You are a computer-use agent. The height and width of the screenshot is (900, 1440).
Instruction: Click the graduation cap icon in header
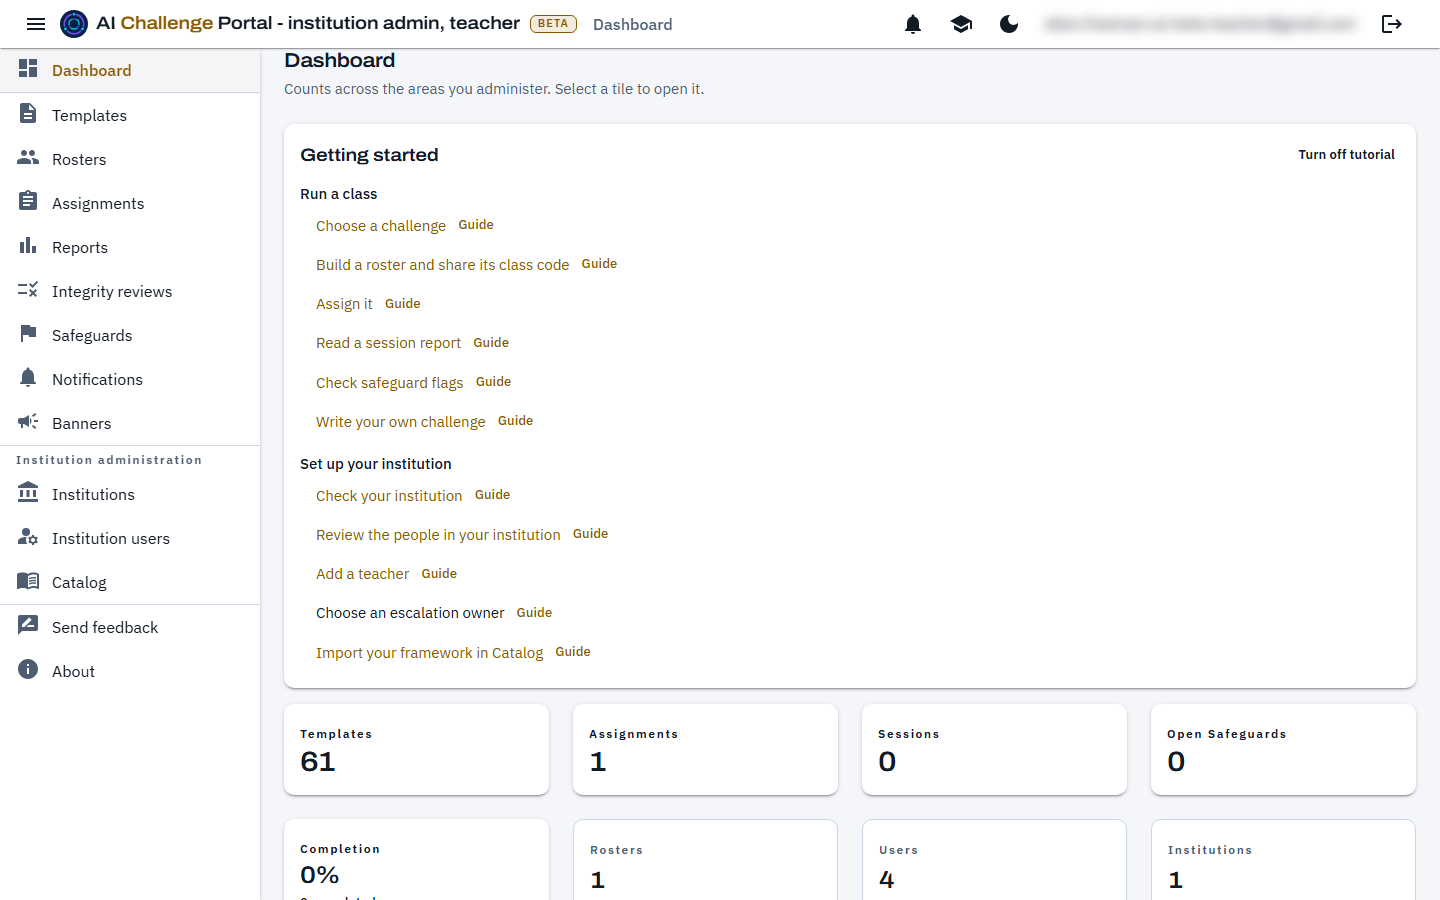click(x=961, y=24)
